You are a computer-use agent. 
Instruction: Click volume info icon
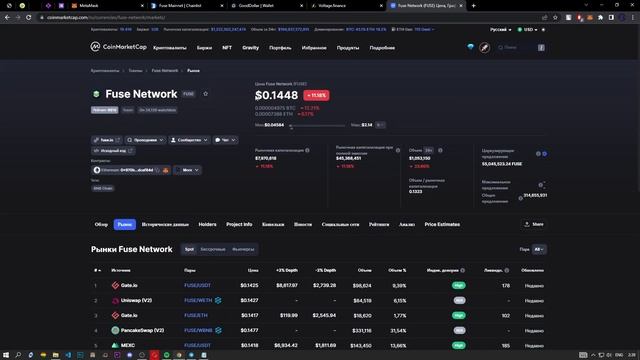pyautogui.click(x=440, y=150)
